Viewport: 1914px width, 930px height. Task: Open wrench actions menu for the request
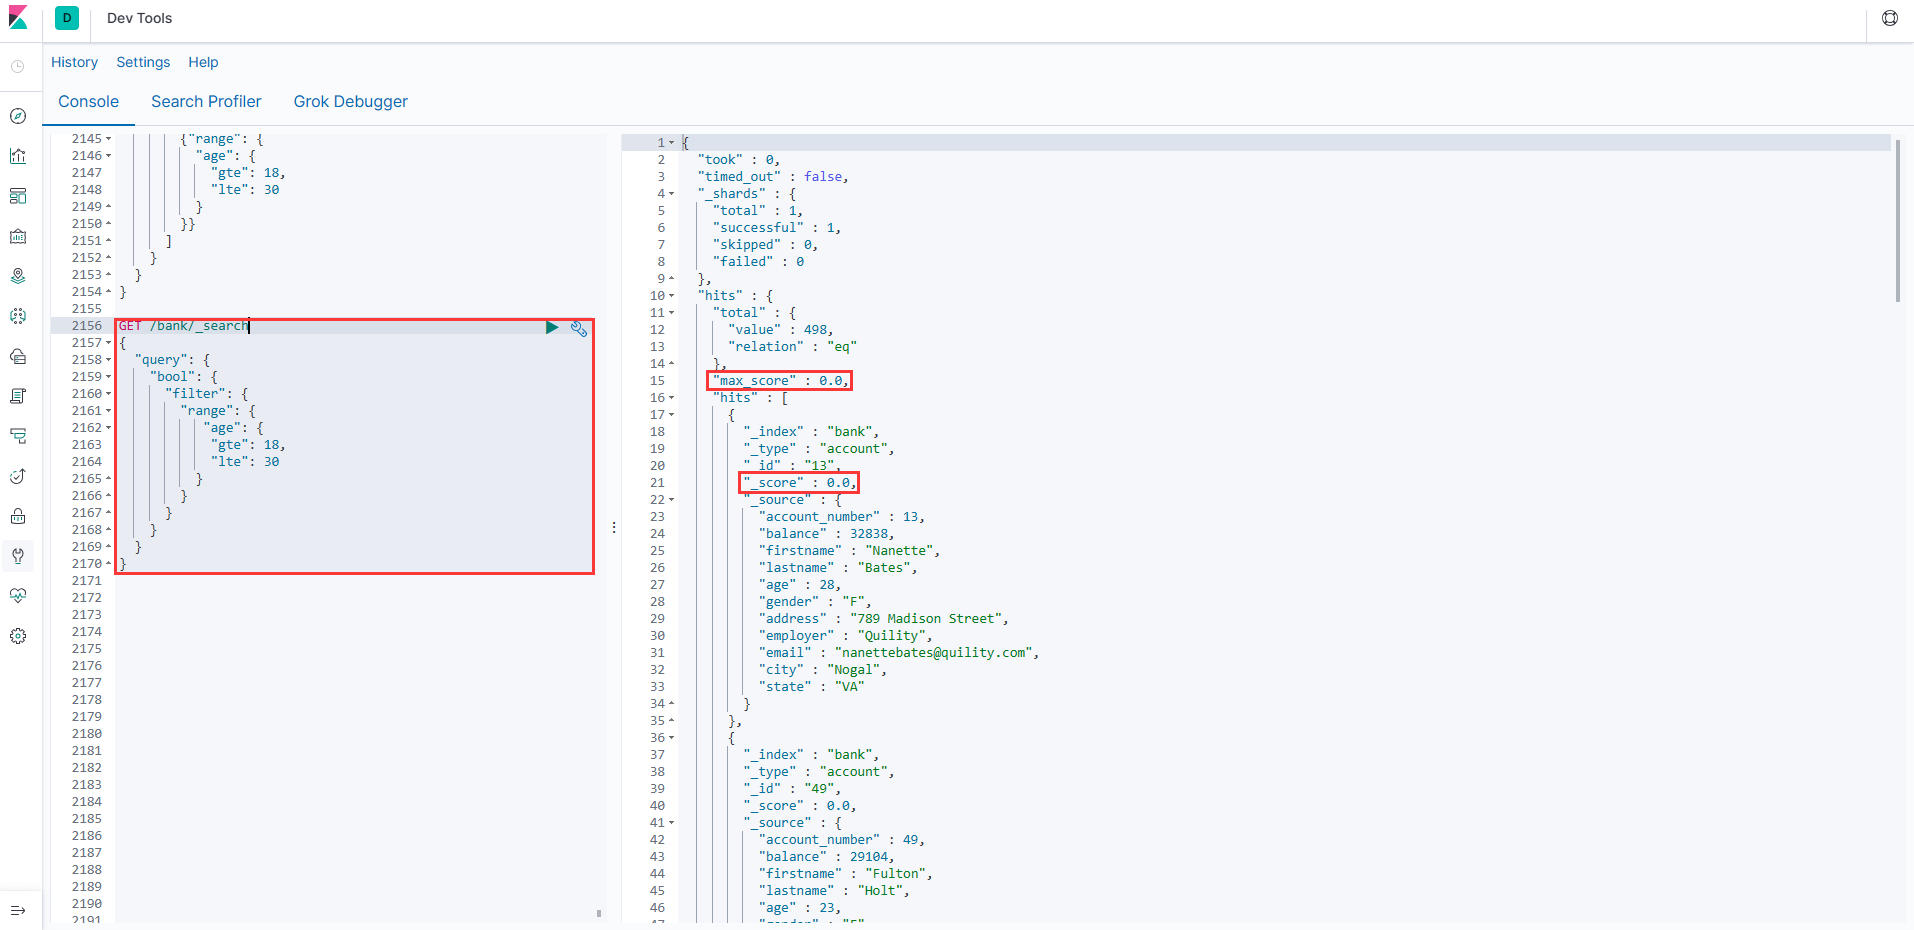click(579, 328)
